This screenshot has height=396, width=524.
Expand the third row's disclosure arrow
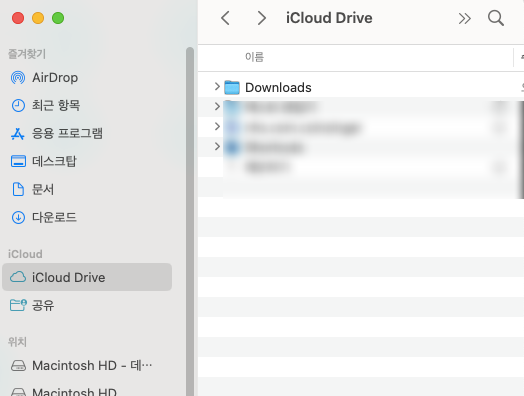(x=217, y=126)
